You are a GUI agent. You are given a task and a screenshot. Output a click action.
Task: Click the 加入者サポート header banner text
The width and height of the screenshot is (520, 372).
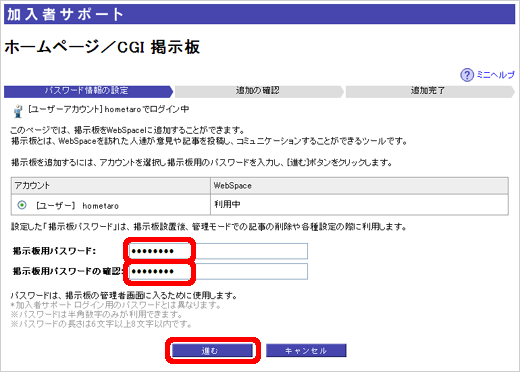tap(65, 15)
